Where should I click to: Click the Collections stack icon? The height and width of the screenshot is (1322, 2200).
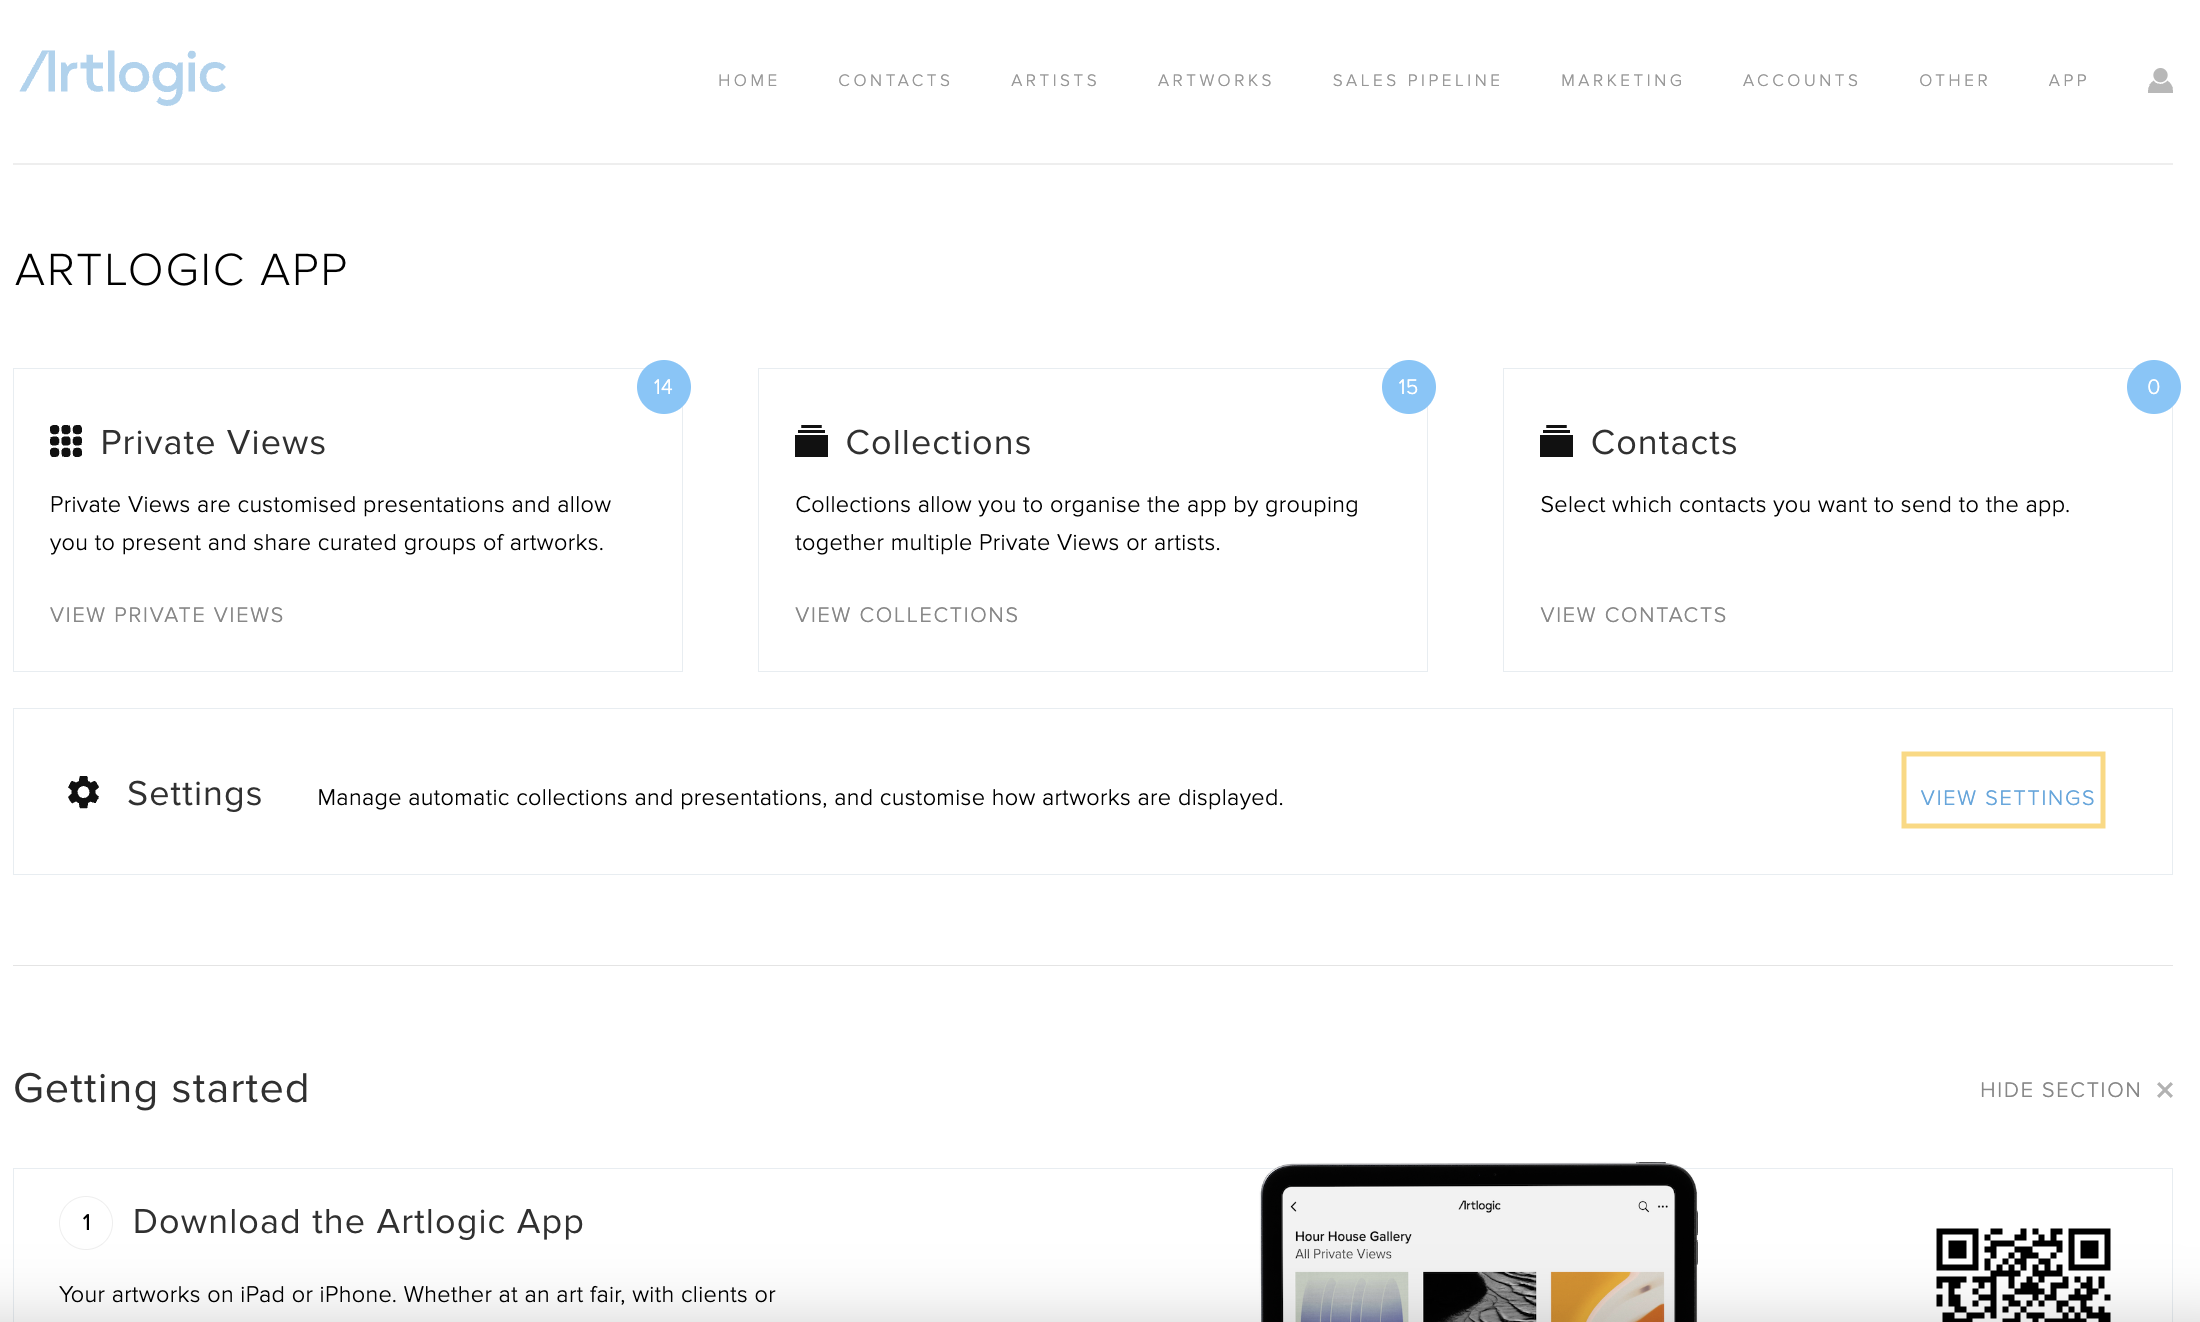(811, 441)
